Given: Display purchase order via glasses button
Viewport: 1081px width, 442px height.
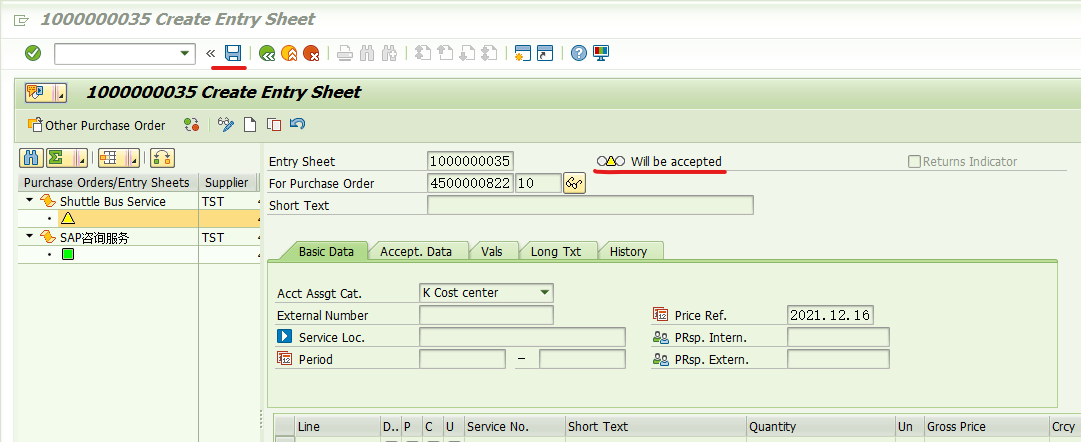Looking at the screenshot, I should click(x=574, y=183).
